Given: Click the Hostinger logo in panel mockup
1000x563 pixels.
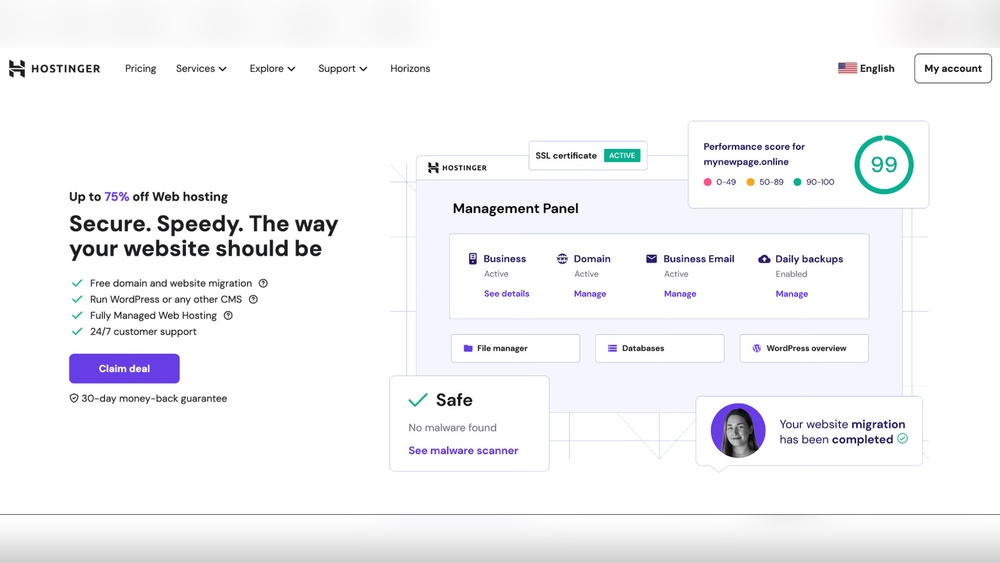Looking at the screenshot, I should coord(457,168).
